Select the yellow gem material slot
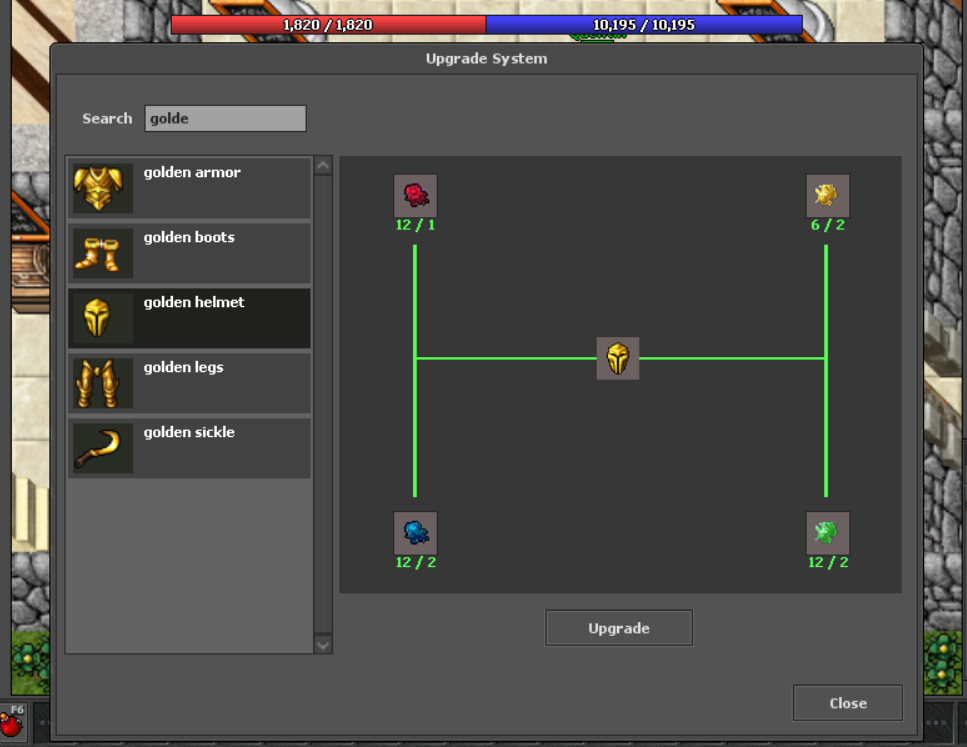This screenshot has height=747, width=967. click(x=828, y=196)
